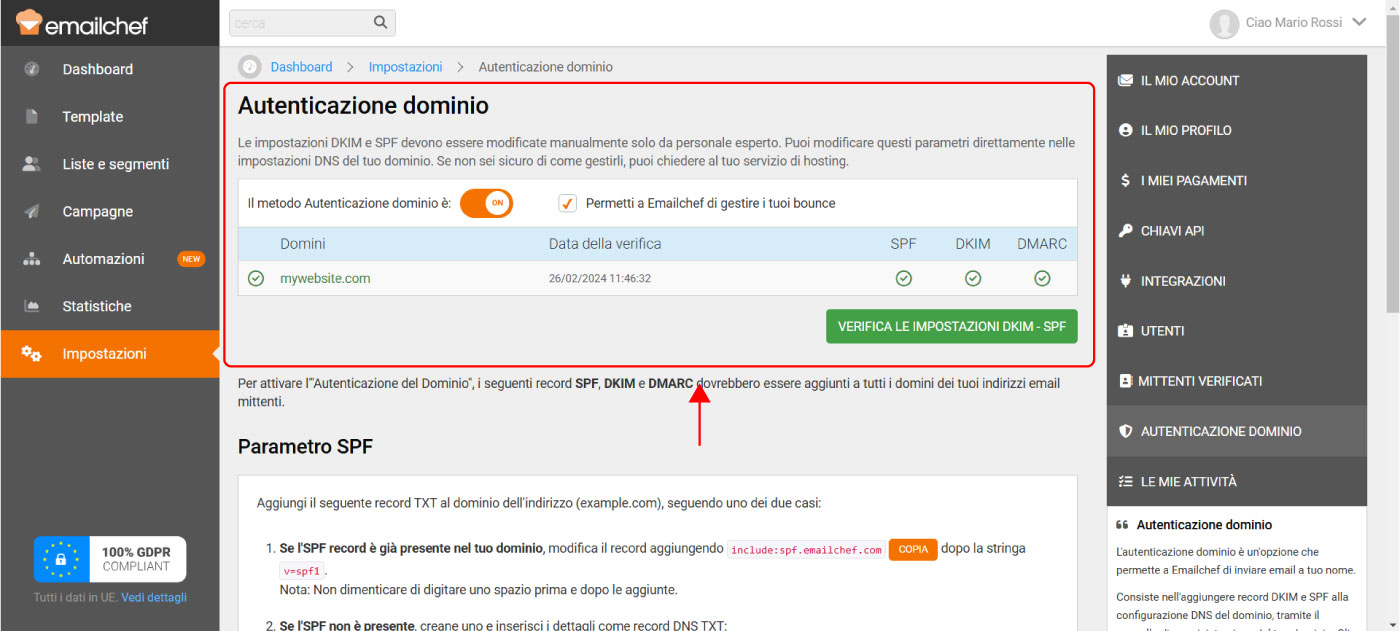This screenshot has width=1400, height=631.
Task: Uncheck Permetti a Emailchef di gestire bounce
Action: [568, 203]
